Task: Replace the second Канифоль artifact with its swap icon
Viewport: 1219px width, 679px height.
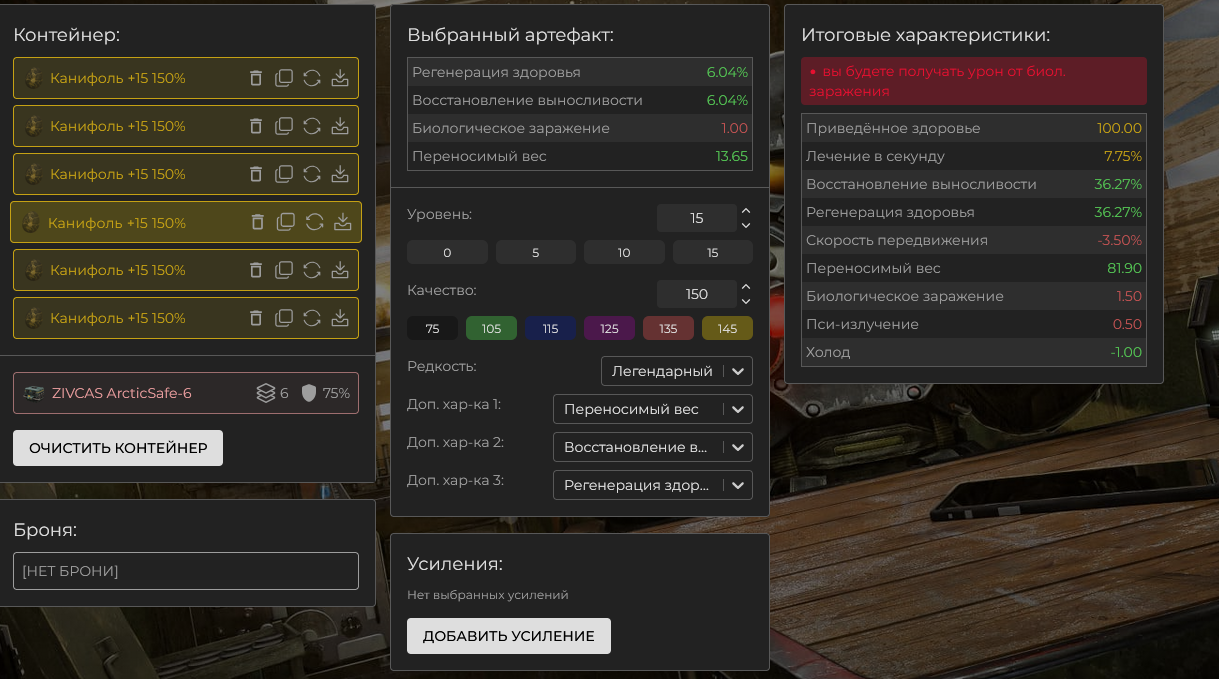Action: pos(312,126)
